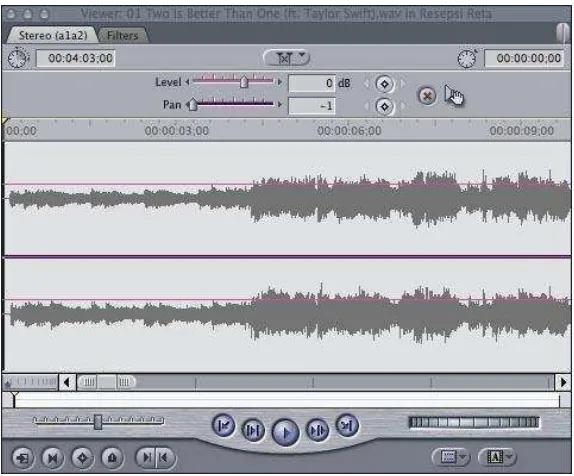Open the Generator pop-up menu

[497, 457]
